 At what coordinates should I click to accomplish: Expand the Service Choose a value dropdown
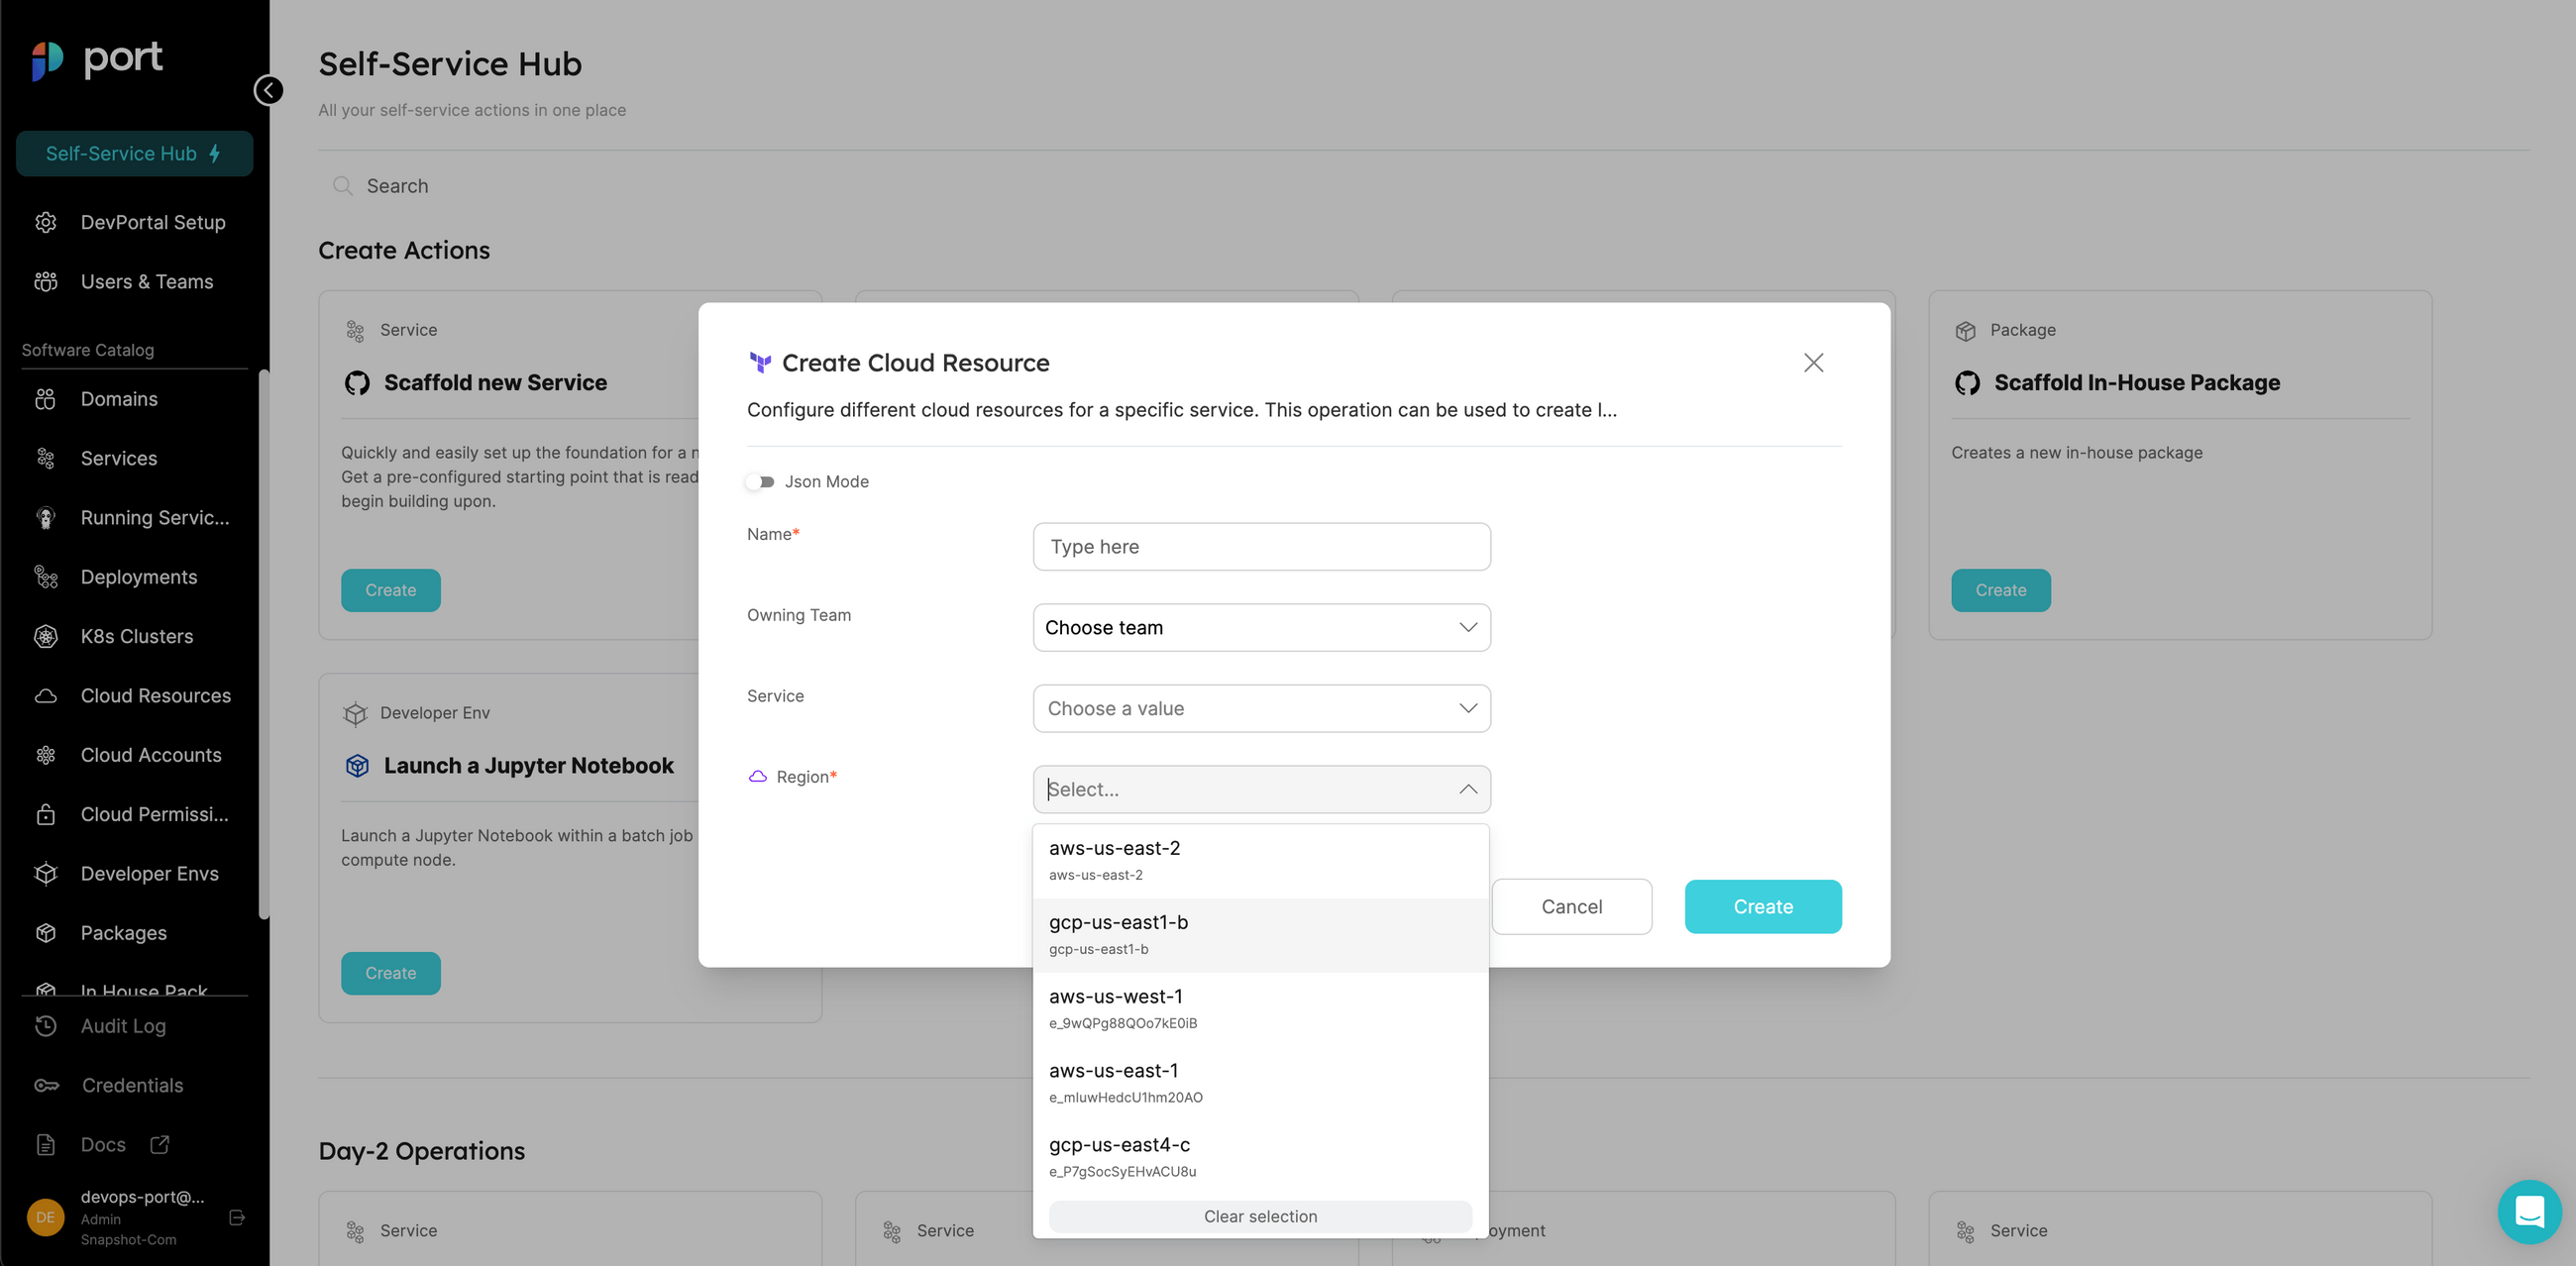(x=1260, y=708)
